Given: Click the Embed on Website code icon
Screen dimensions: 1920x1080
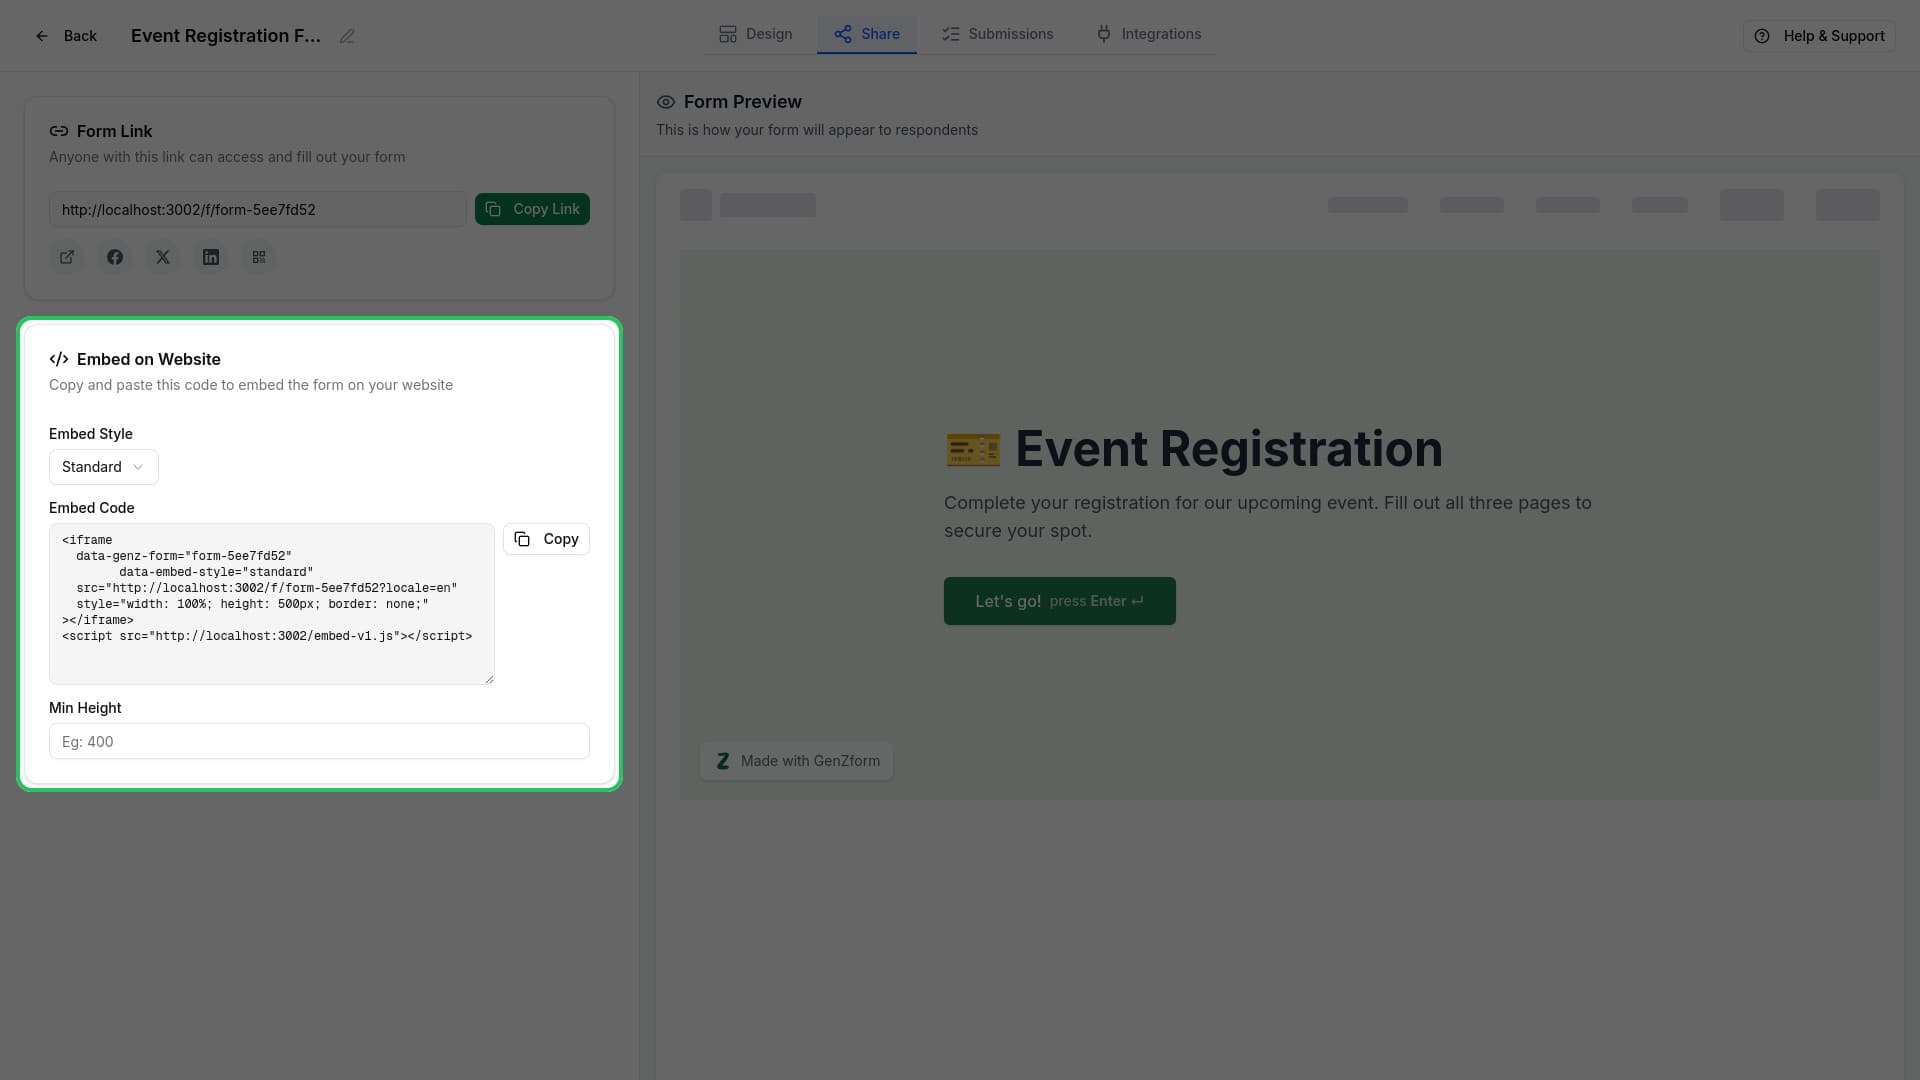Looking at the screenshot, I should pos(59,359).
